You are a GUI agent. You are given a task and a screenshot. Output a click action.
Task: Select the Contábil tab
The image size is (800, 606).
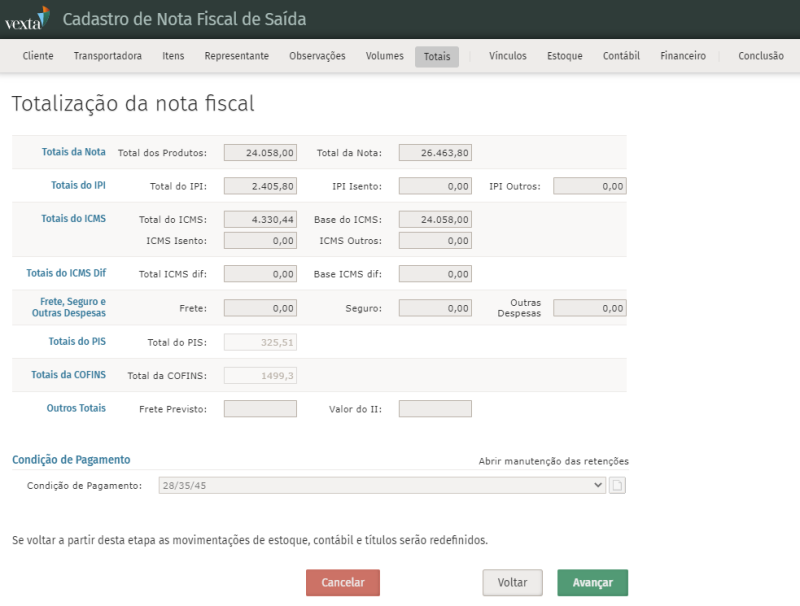coord(621,56)
